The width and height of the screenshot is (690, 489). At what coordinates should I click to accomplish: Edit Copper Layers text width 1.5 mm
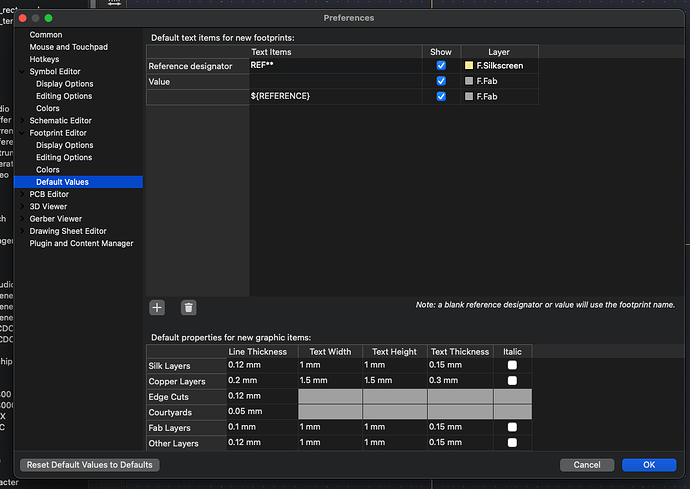pyautogui.click(x=330, y=380)
